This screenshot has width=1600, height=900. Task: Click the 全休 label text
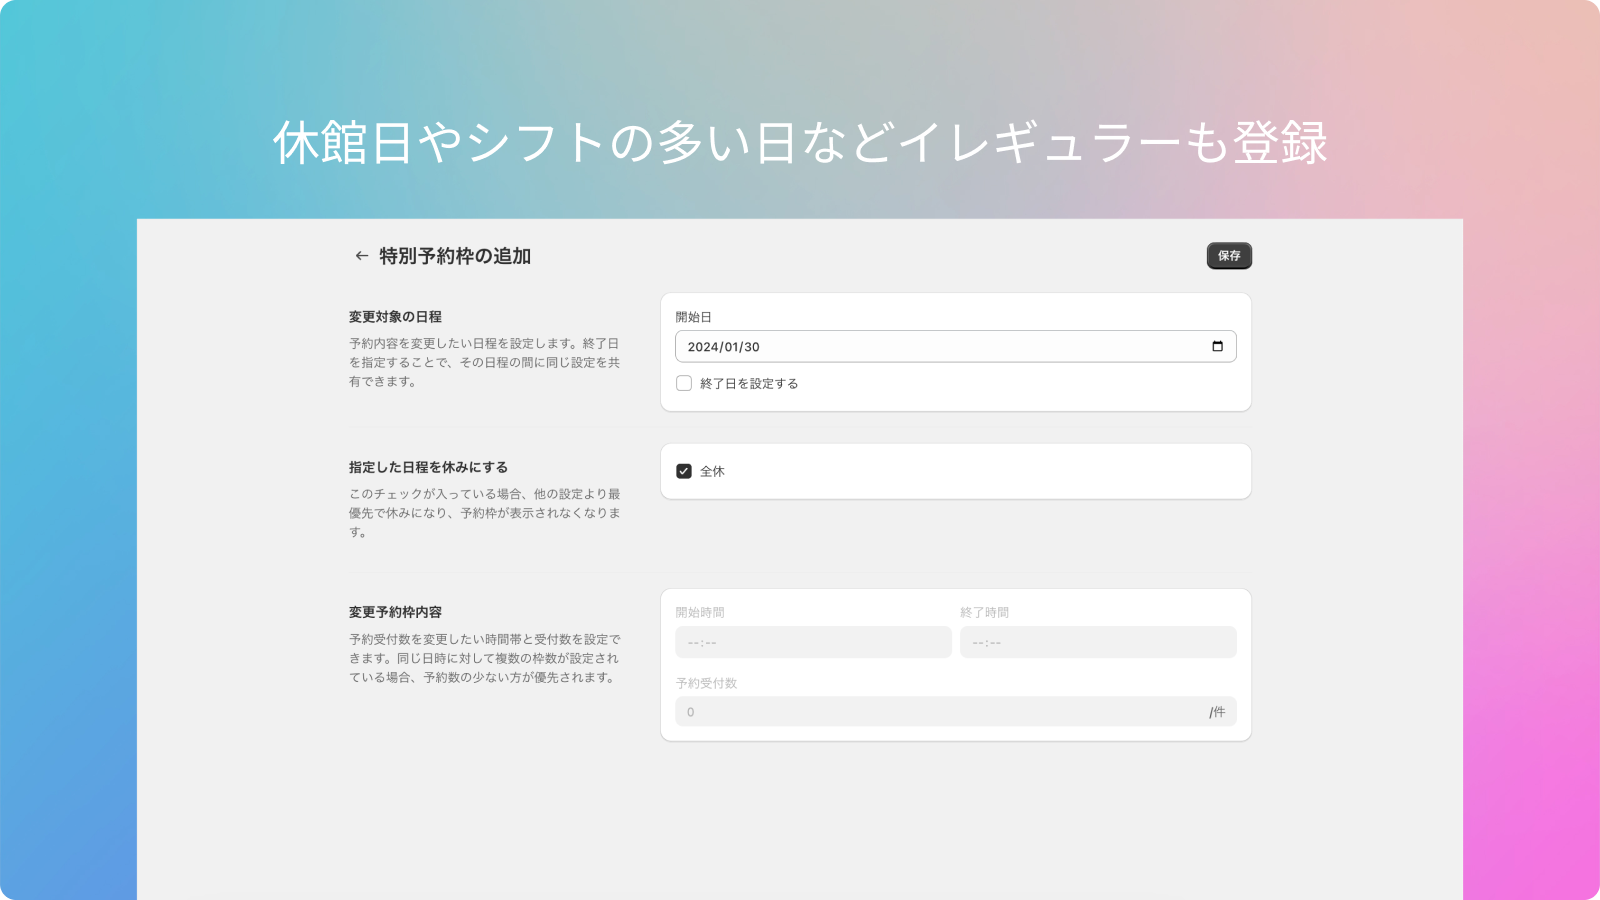coord(712,471)
